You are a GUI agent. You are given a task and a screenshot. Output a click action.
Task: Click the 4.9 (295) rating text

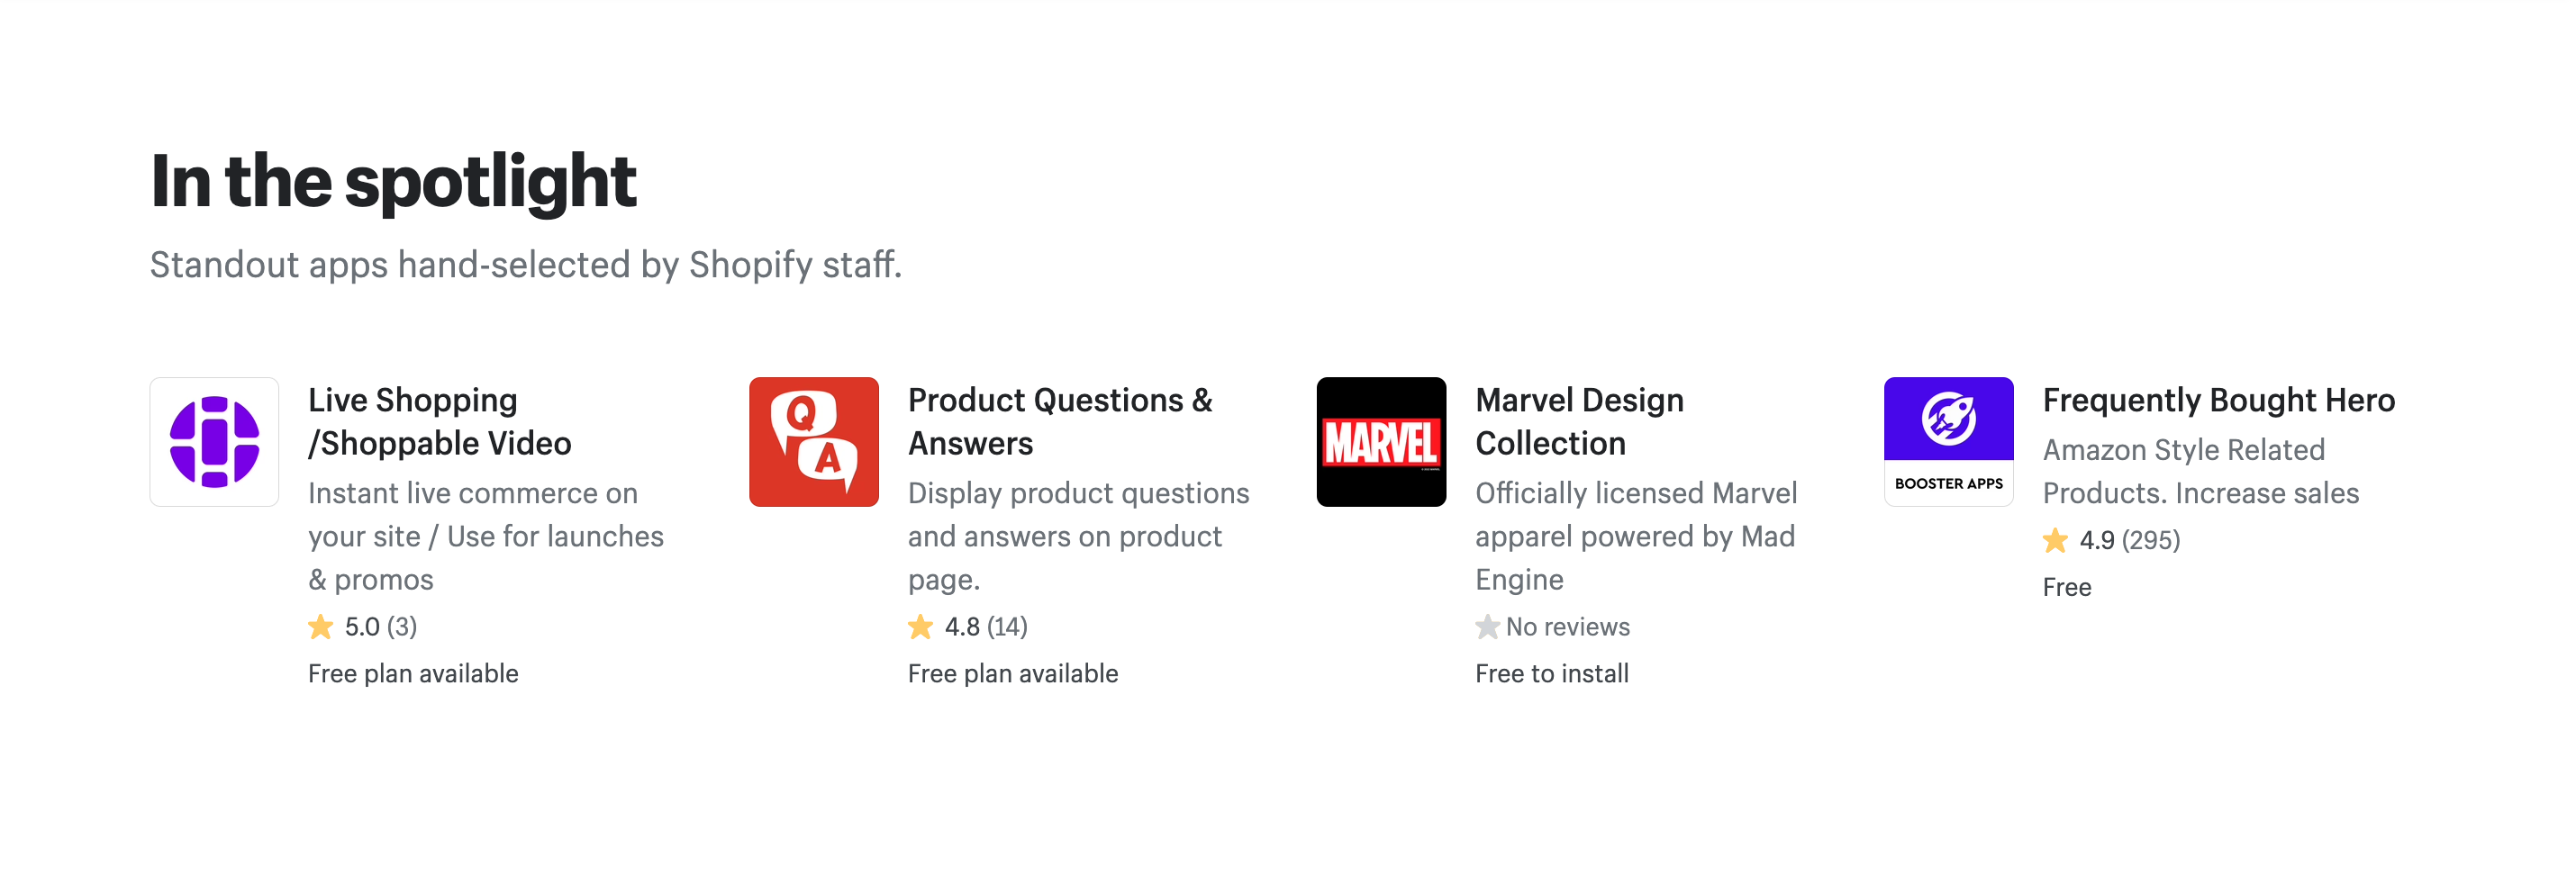(x=2130, y=540)
